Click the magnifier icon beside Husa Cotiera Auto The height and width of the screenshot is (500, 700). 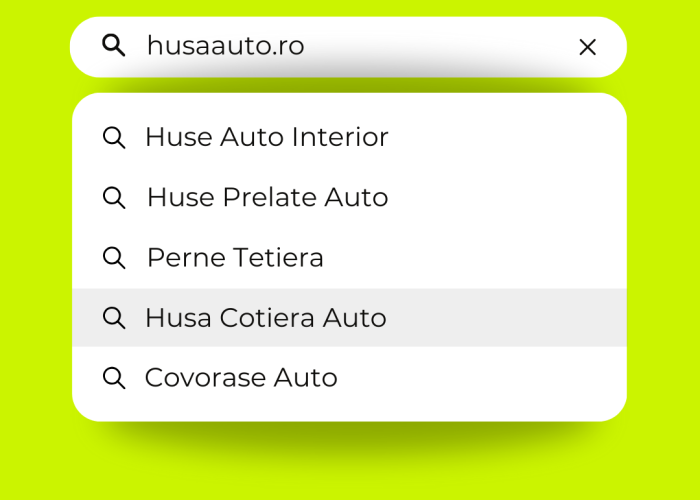click(x=114, y=318)
